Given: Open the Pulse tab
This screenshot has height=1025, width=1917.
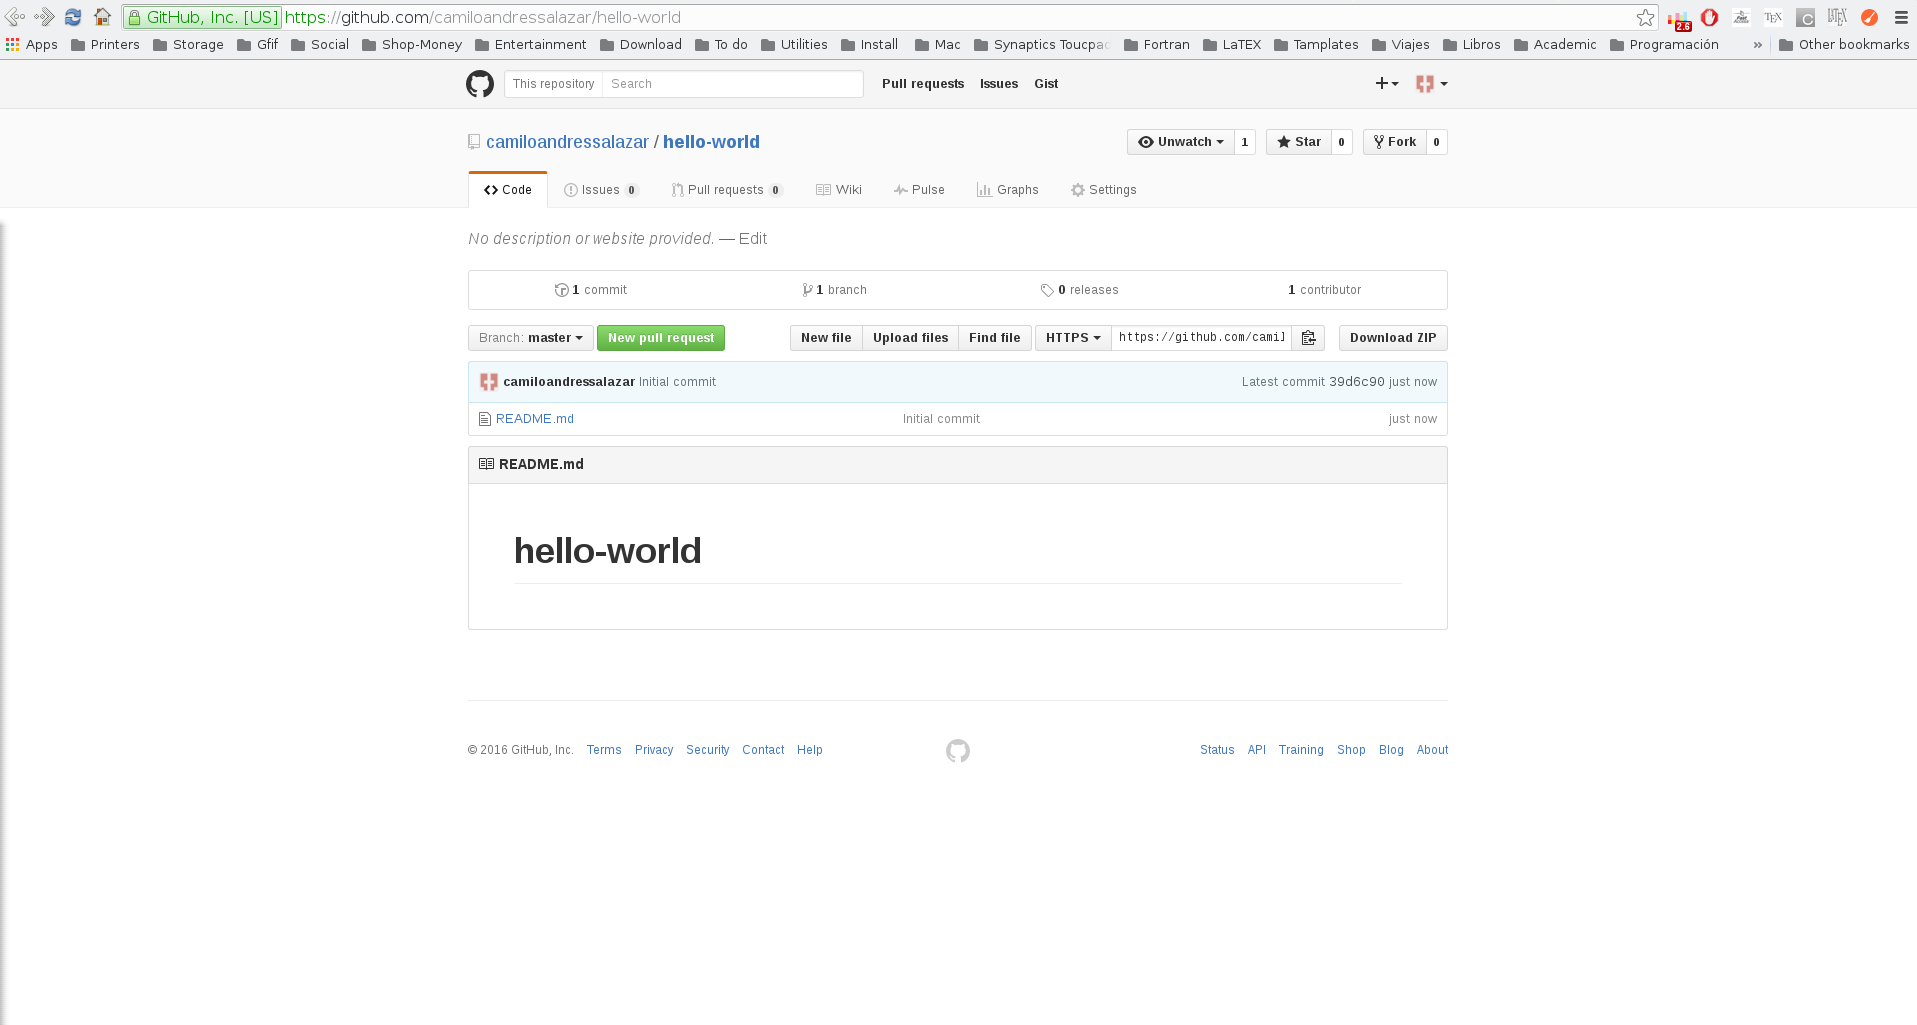Looking at the screenshot, I should click(919, 190).
